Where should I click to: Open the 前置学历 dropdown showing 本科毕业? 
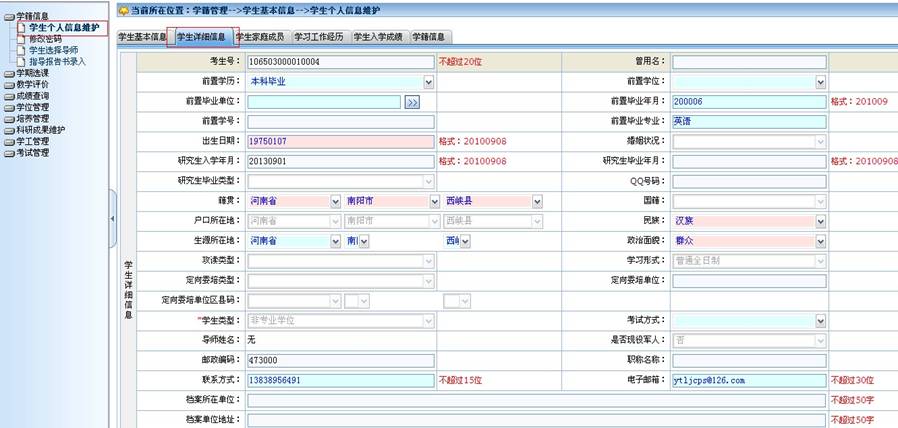tap(340, 82)
